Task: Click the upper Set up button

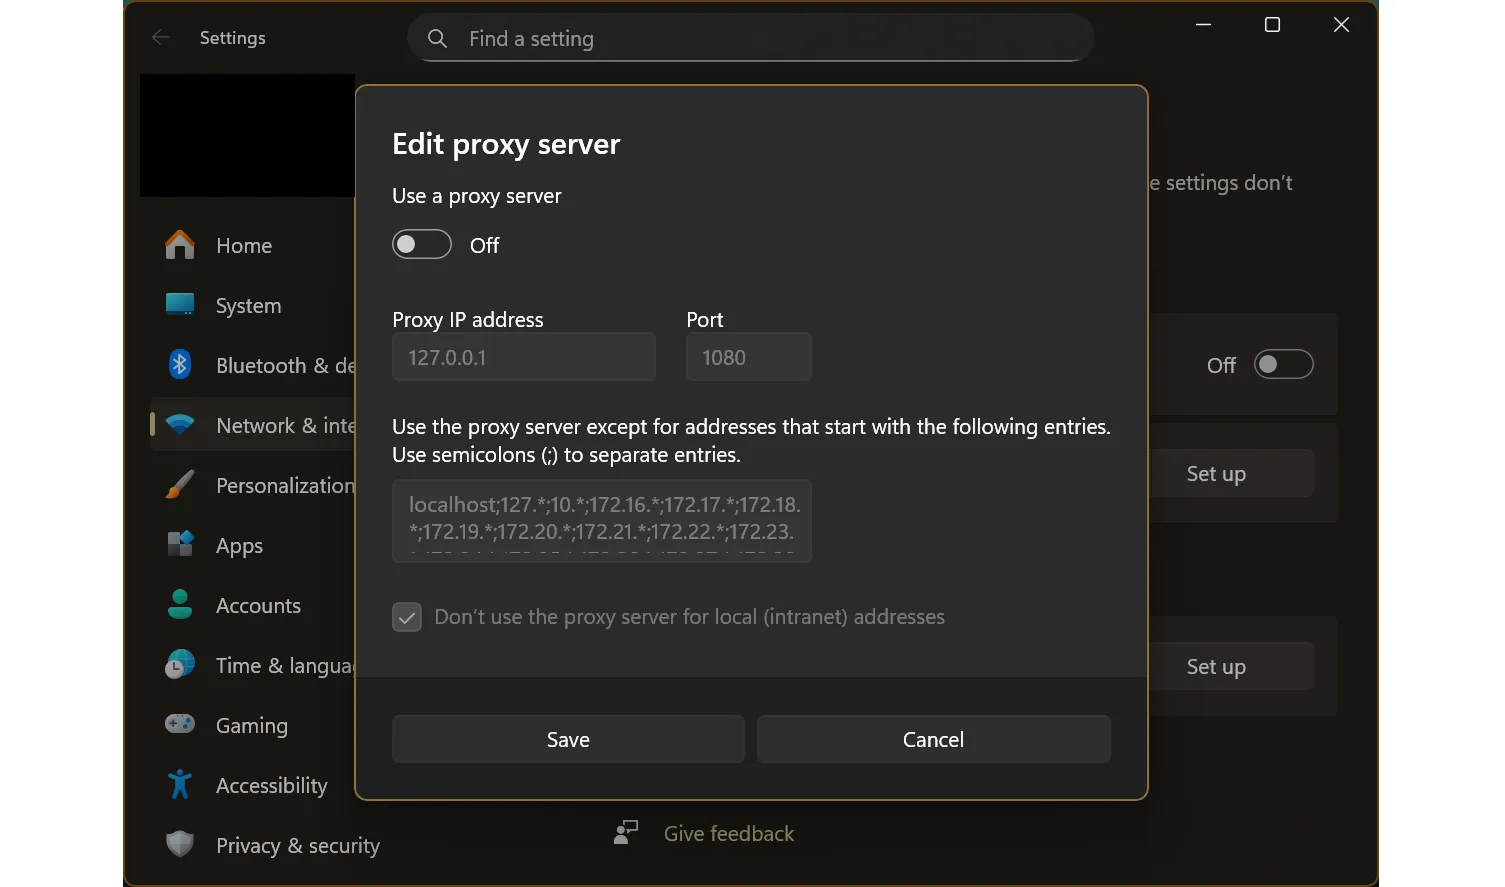Action: coord(1216,473)
